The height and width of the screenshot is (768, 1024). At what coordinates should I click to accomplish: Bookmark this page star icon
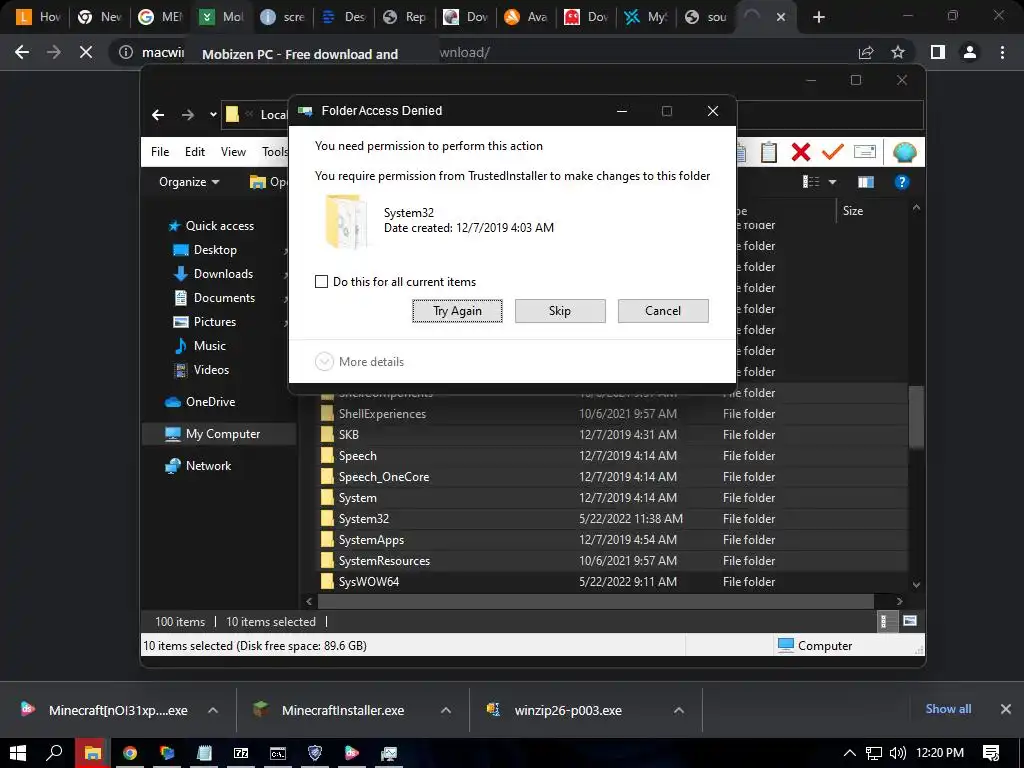(x=898, y=52)
